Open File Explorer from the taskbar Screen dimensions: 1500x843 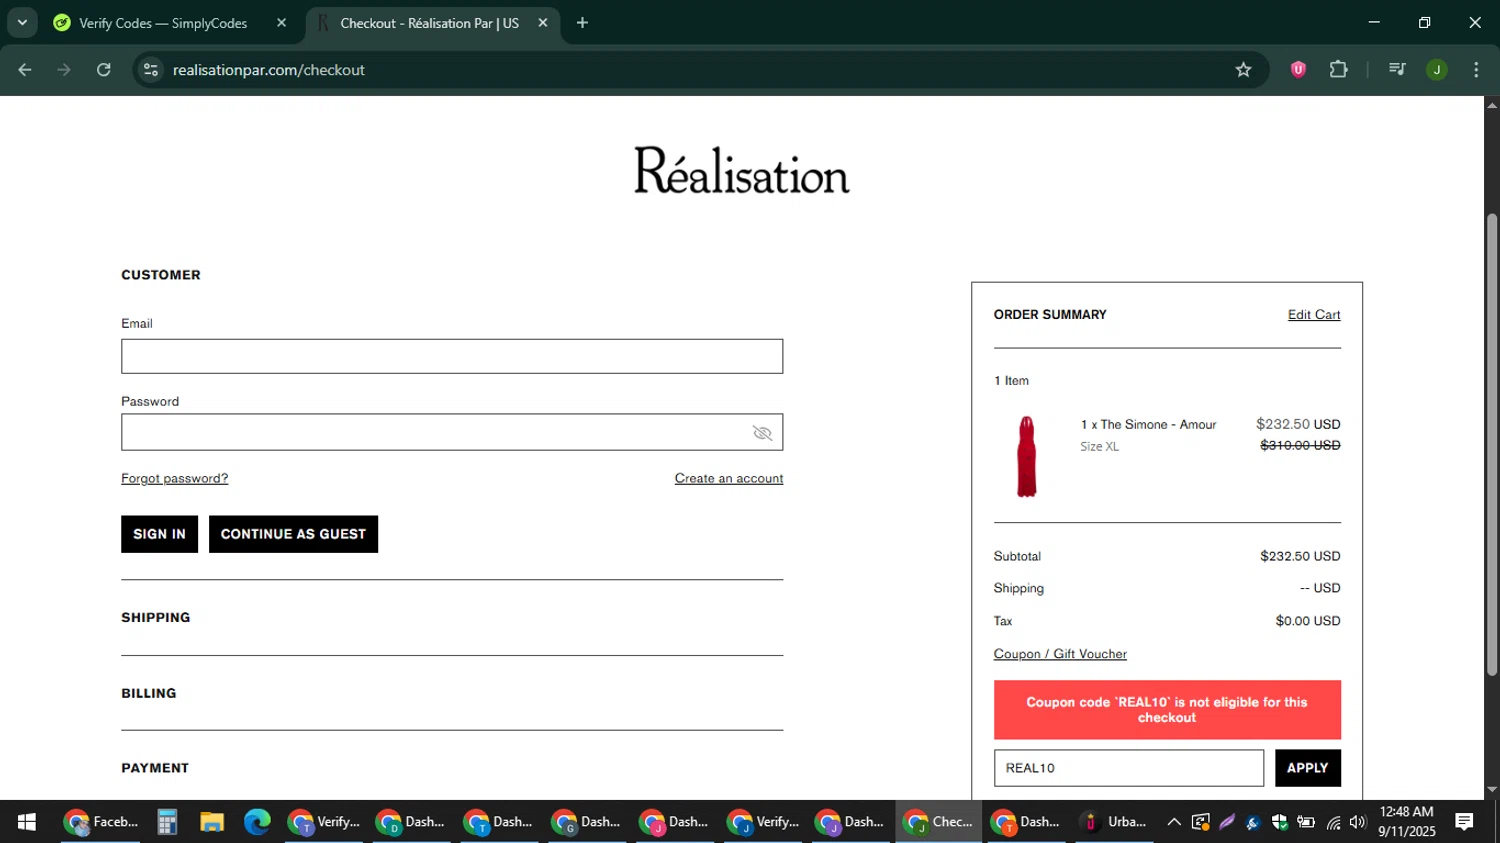click(x=212, y=822)
